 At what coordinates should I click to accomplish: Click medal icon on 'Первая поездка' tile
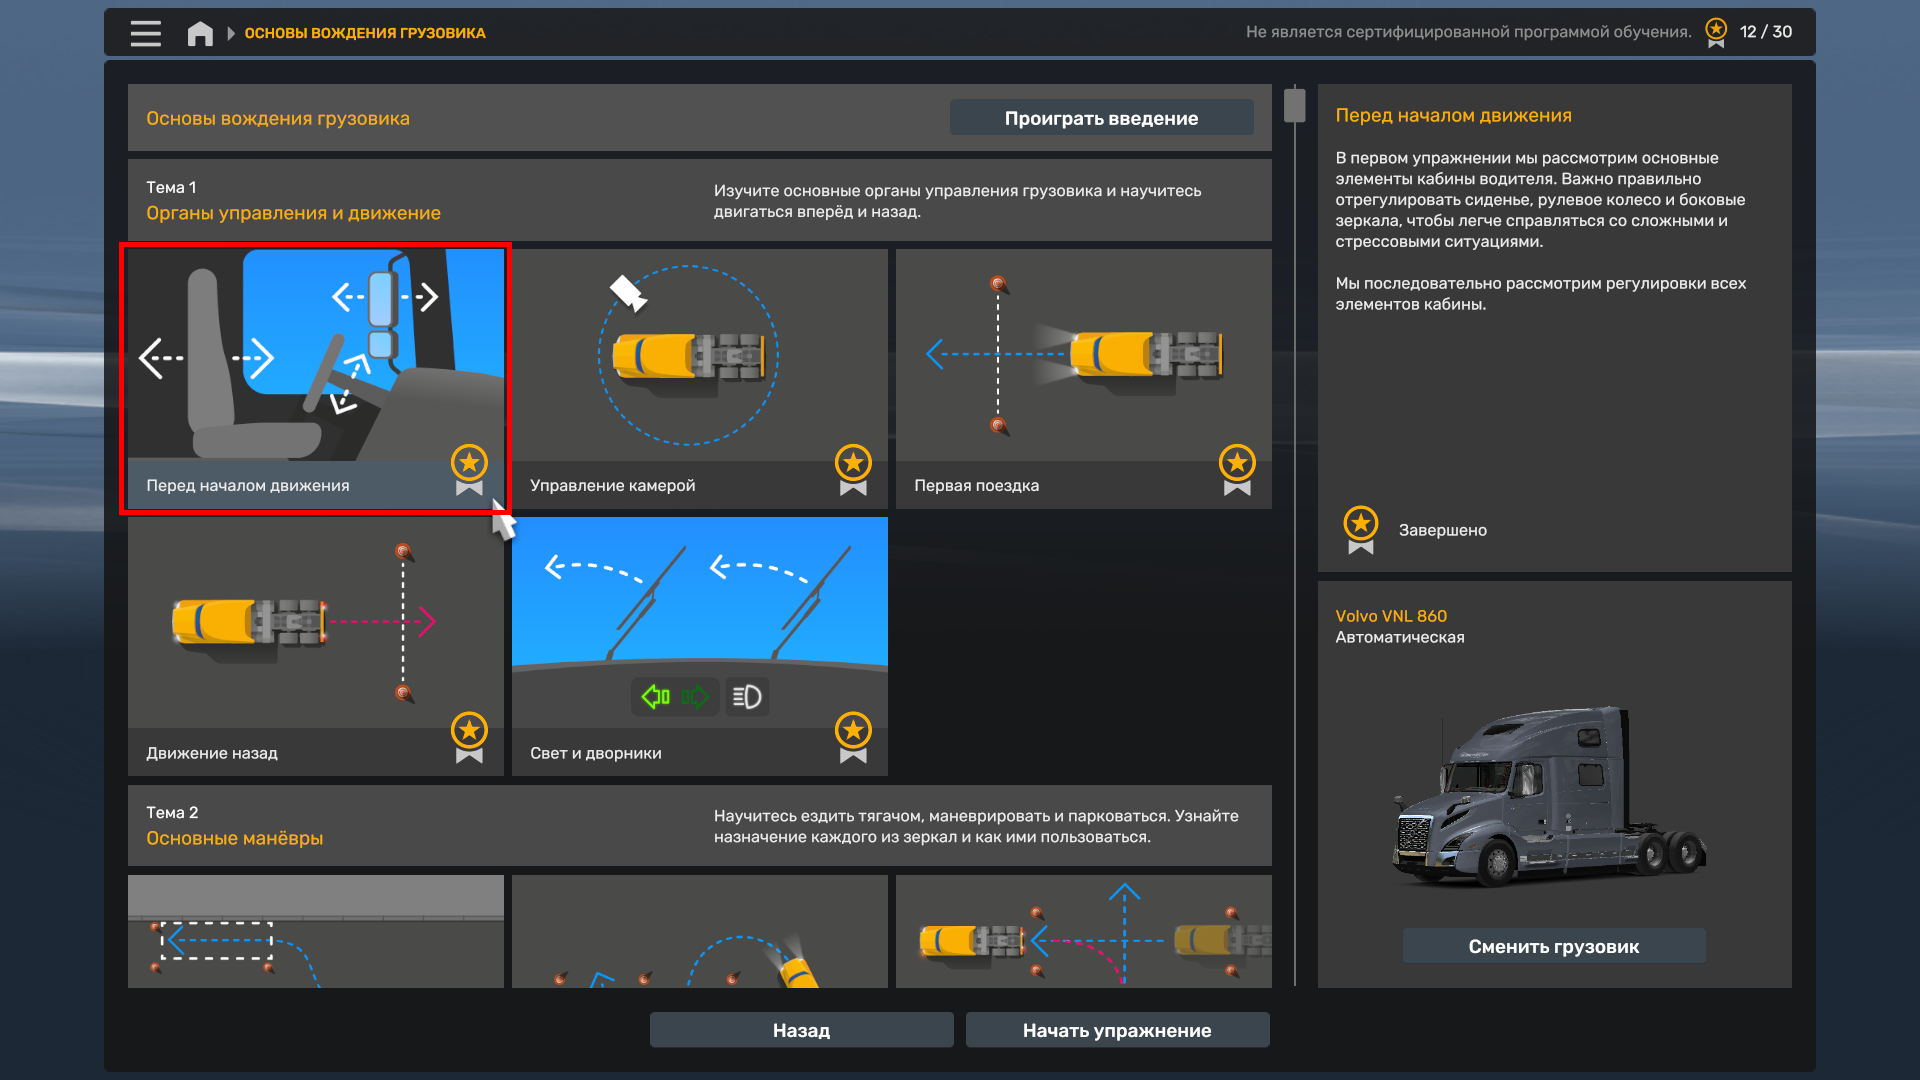click(x=1237, y=470)
